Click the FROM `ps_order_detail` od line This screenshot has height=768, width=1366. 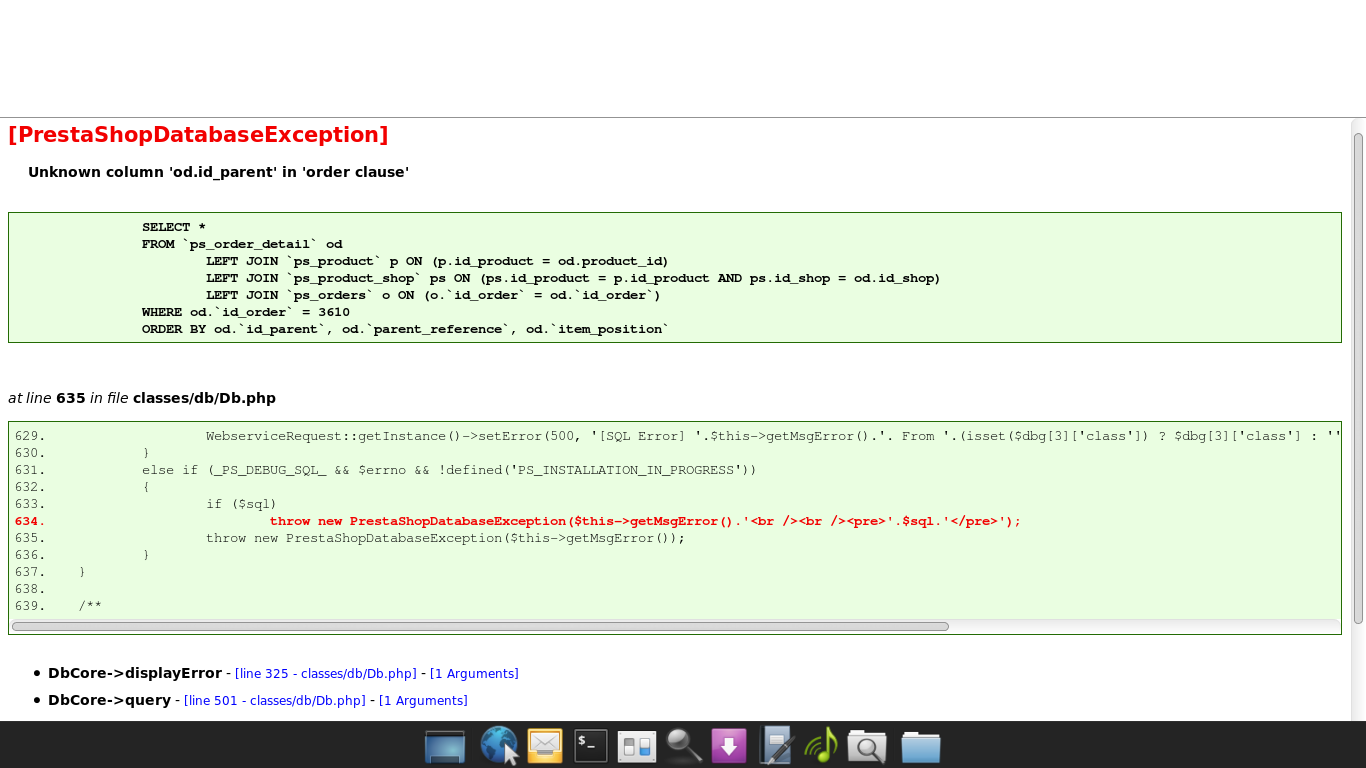click(x=242, y=244)
